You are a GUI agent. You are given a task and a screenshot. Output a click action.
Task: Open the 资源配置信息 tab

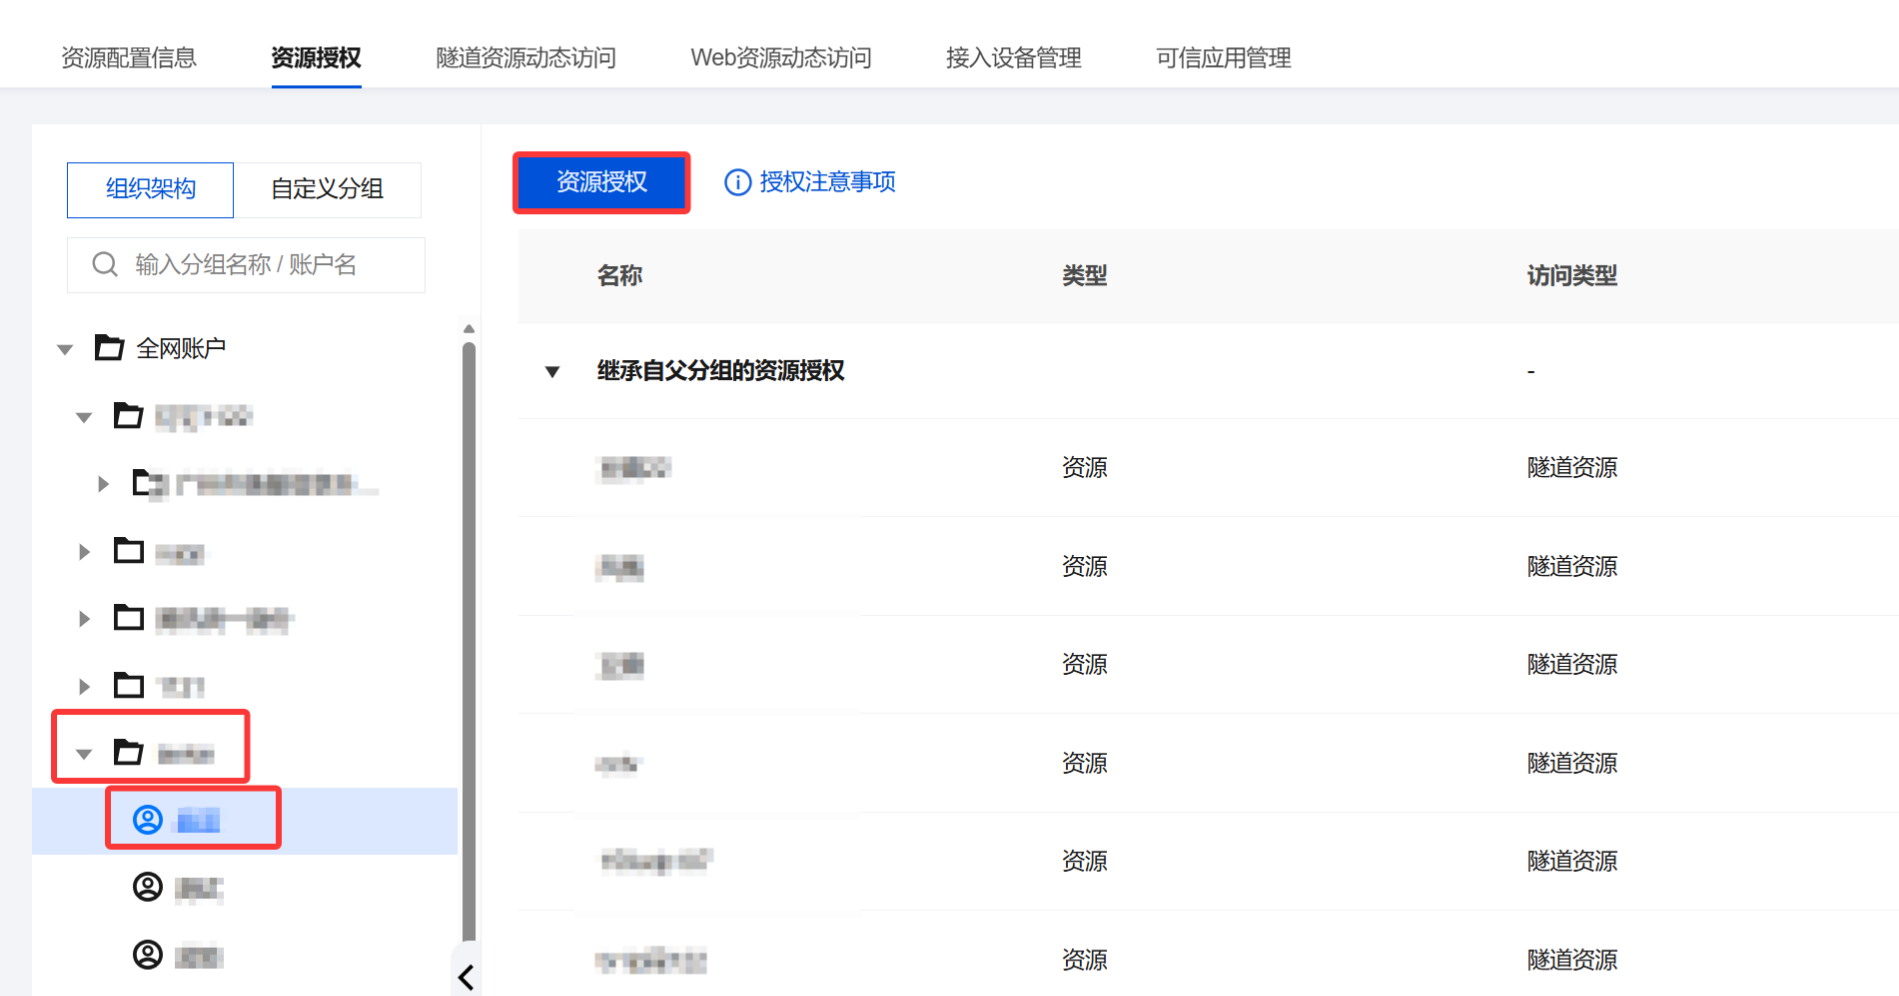(x=129, y=58)
